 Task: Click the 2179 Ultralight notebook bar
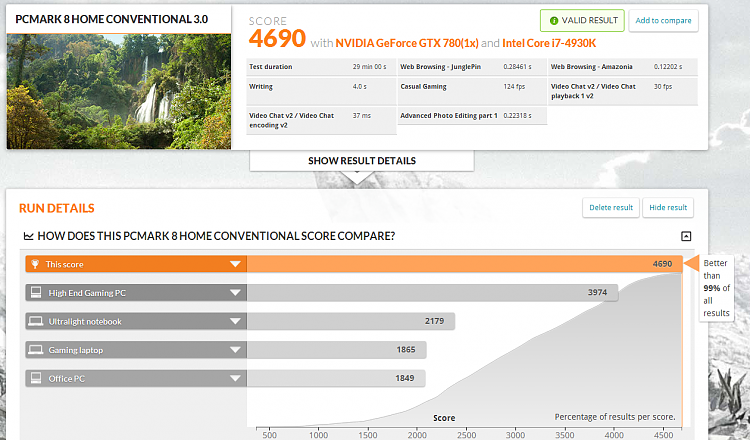pyautogui.click(x=351, y=321)
